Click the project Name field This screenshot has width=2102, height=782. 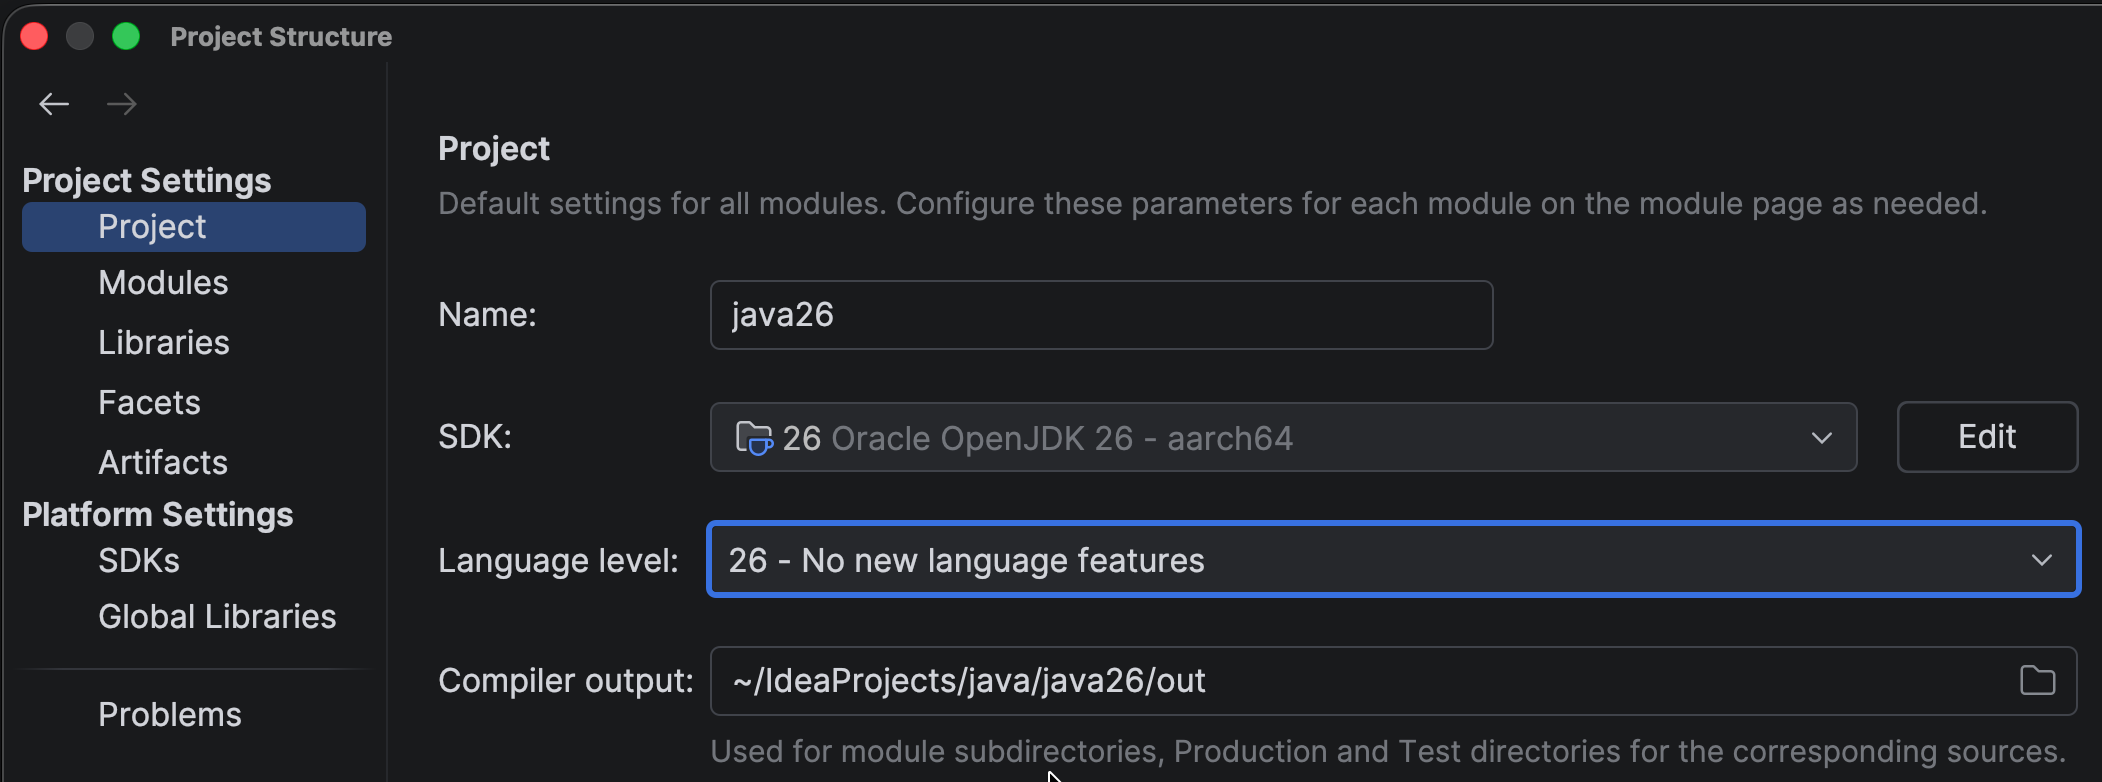pyautogui.click(x=1100, y=315)
